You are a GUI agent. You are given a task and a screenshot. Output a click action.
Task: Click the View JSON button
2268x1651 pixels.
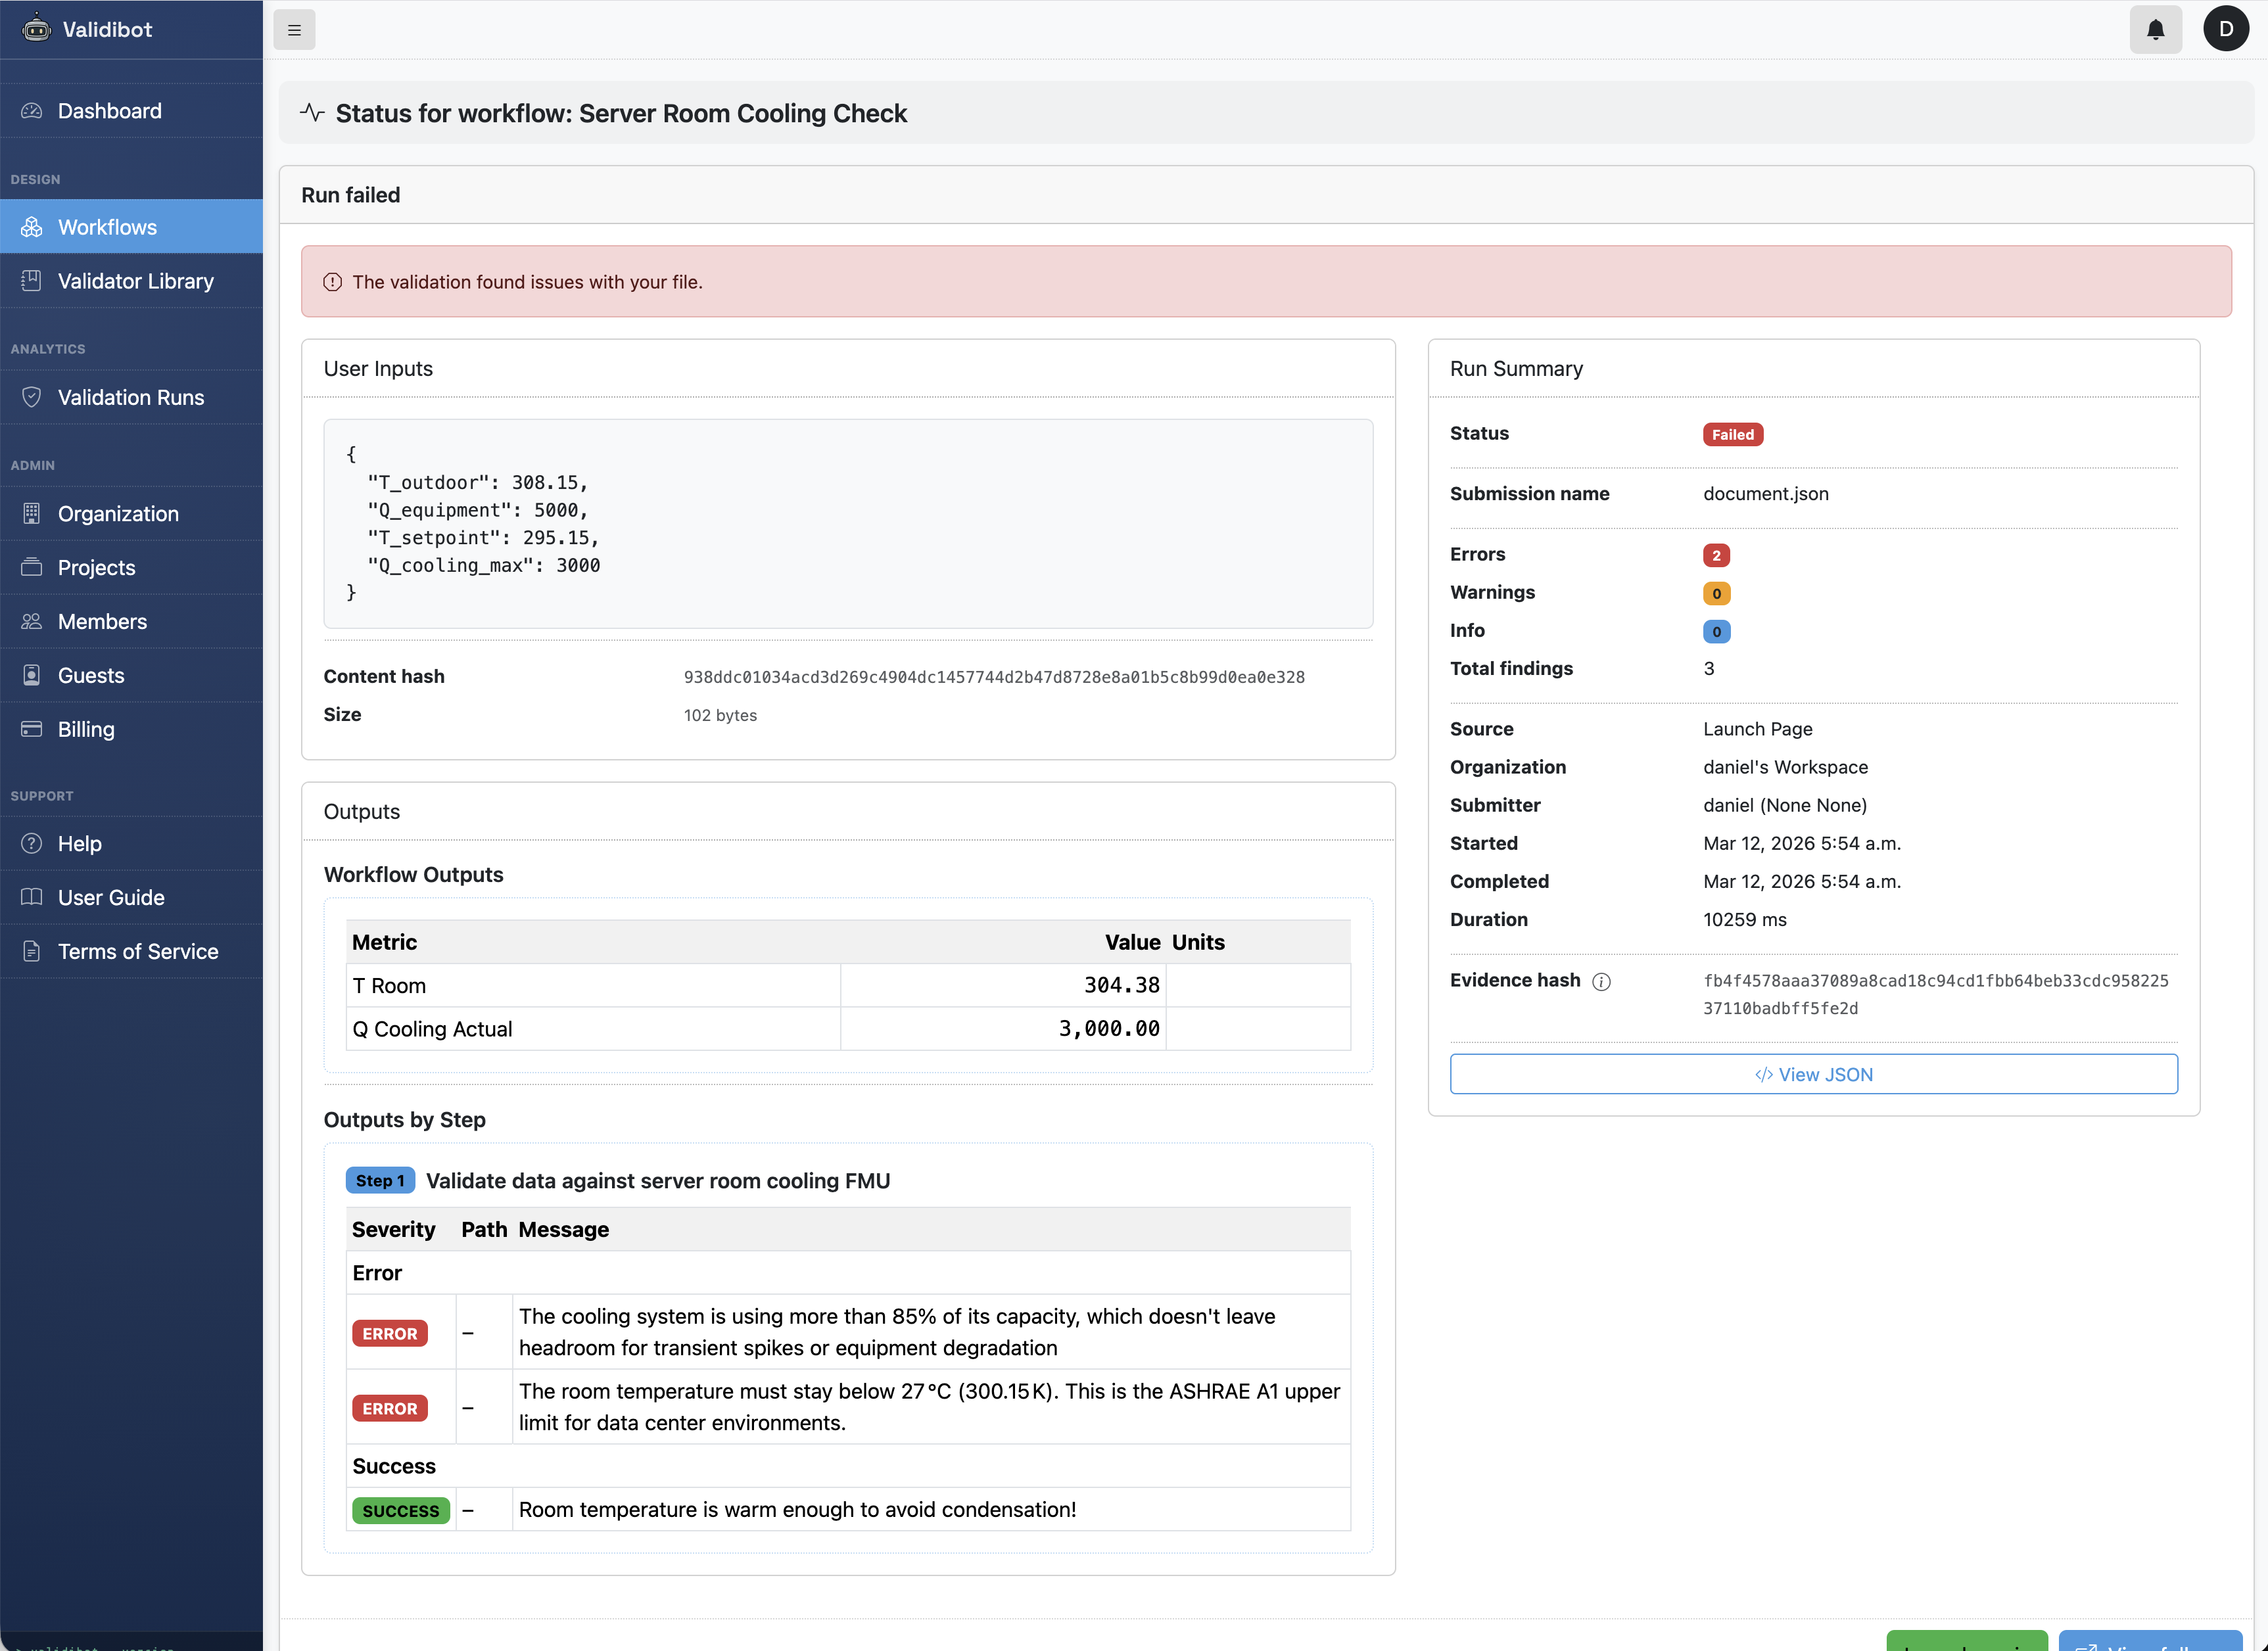coord(1814,1074)
